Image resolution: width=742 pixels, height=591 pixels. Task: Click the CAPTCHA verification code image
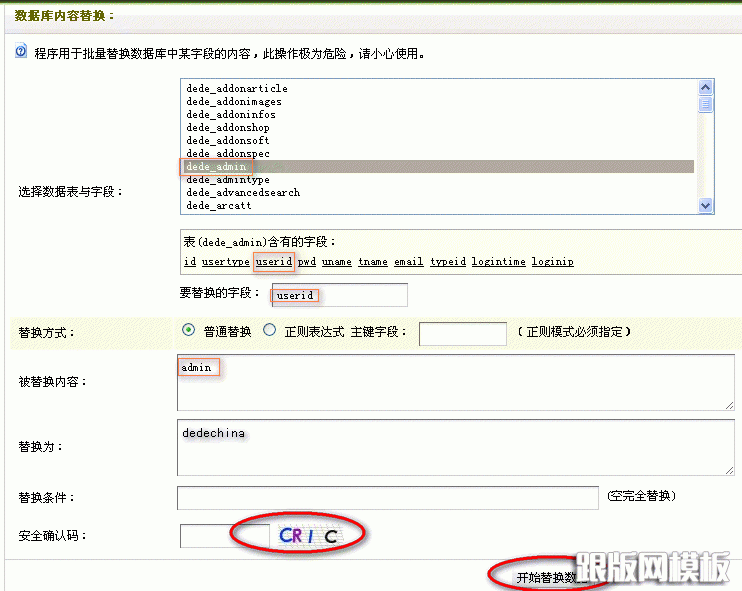[309, 536]
